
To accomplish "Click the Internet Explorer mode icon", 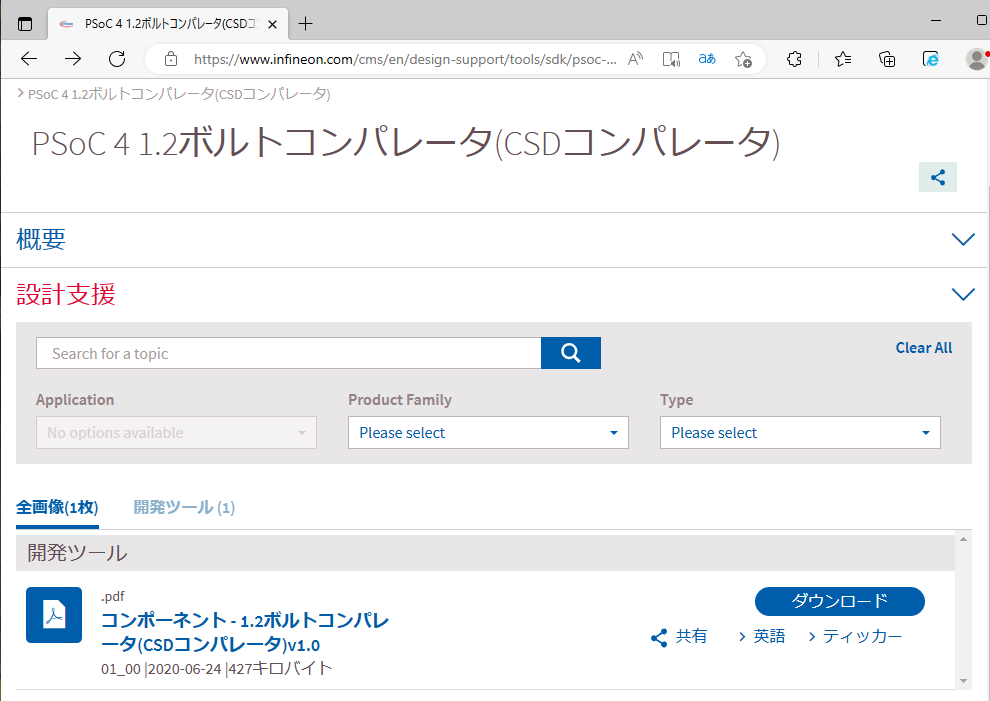I will pos(931,59).
